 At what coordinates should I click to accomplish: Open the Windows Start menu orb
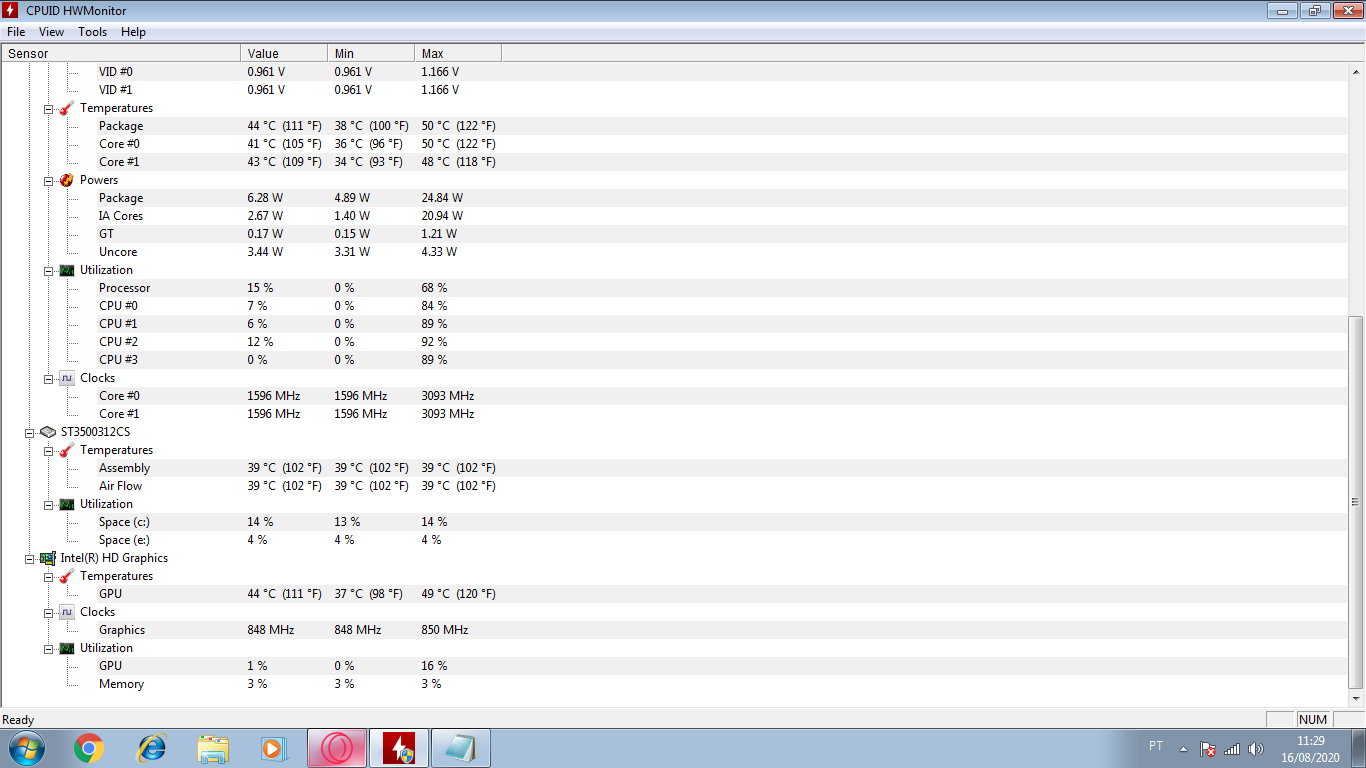pyautogui.click(x=26, y=748)
